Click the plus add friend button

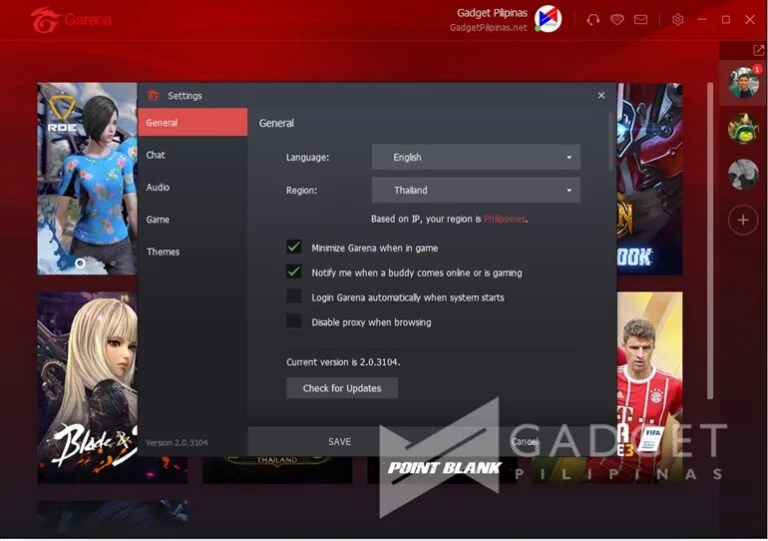(x=743, y=220)
